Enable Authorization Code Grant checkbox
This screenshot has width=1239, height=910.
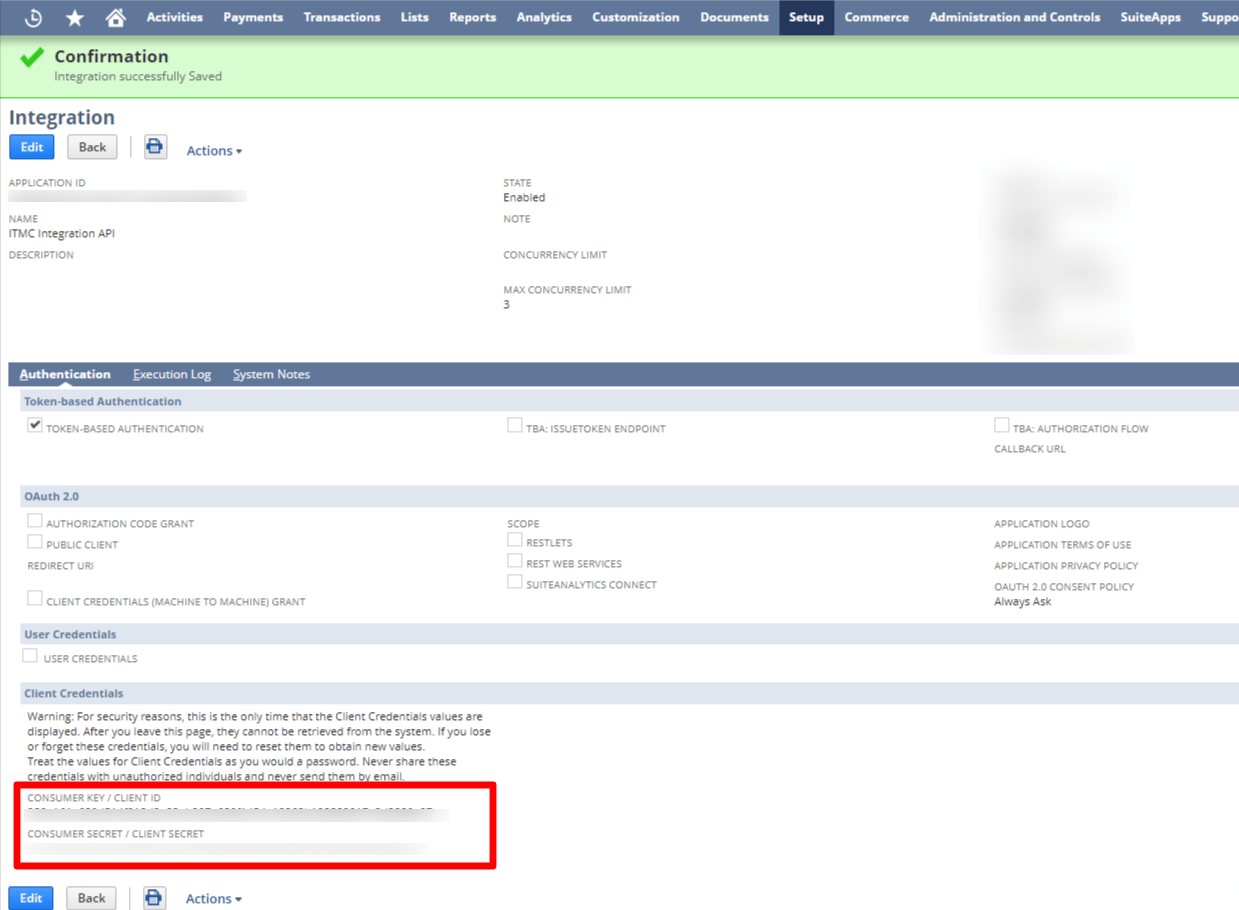(35, 520)
